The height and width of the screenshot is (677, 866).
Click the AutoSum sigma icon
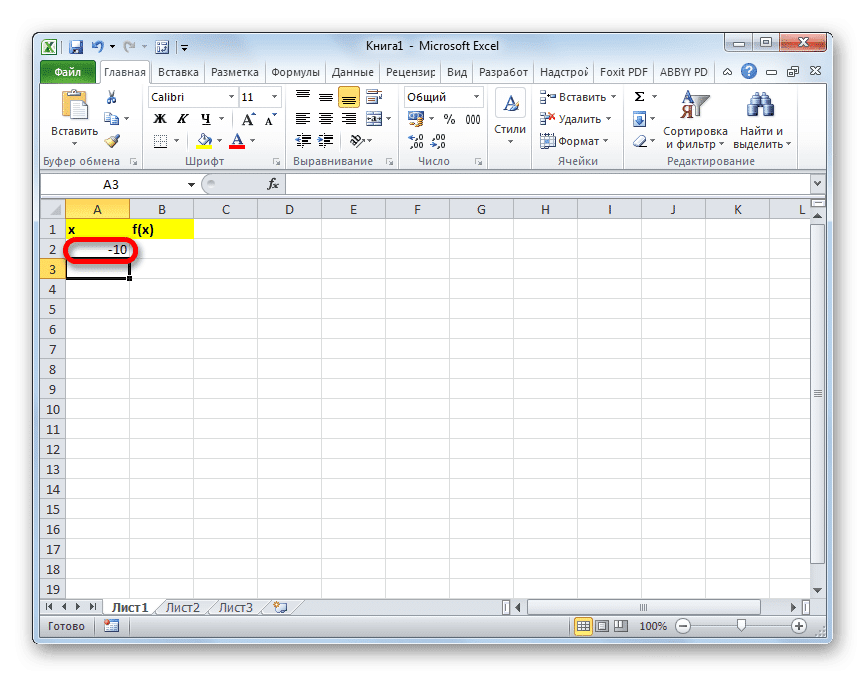tap(640, 97)
